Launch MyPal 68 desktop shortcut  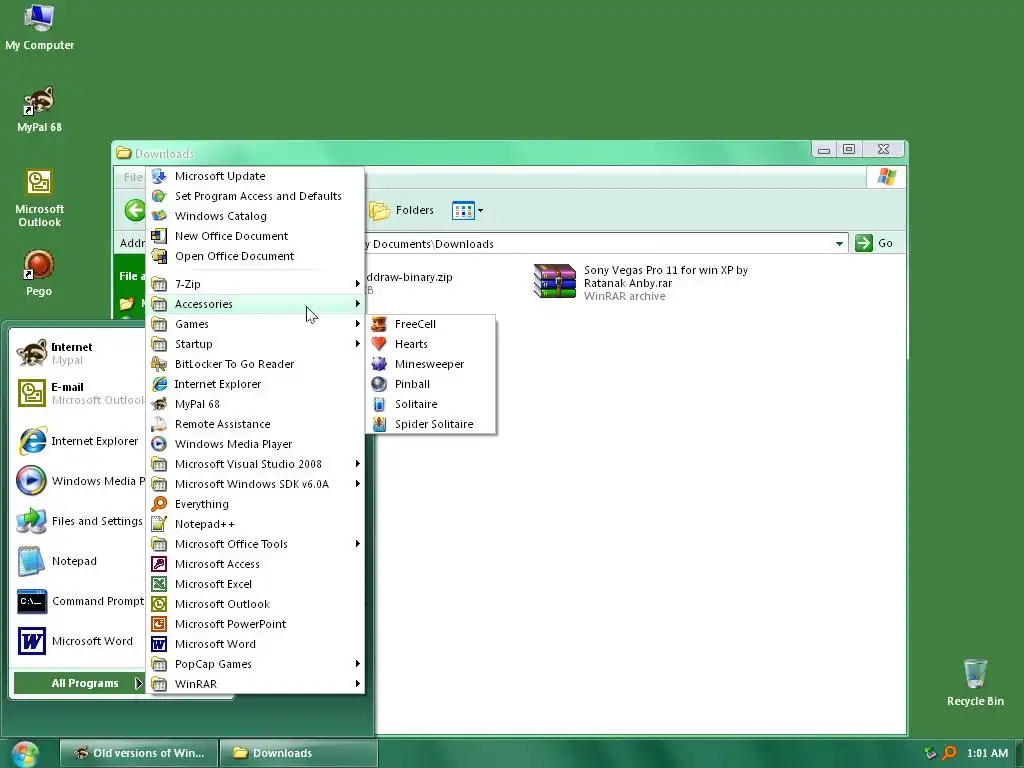39,109
